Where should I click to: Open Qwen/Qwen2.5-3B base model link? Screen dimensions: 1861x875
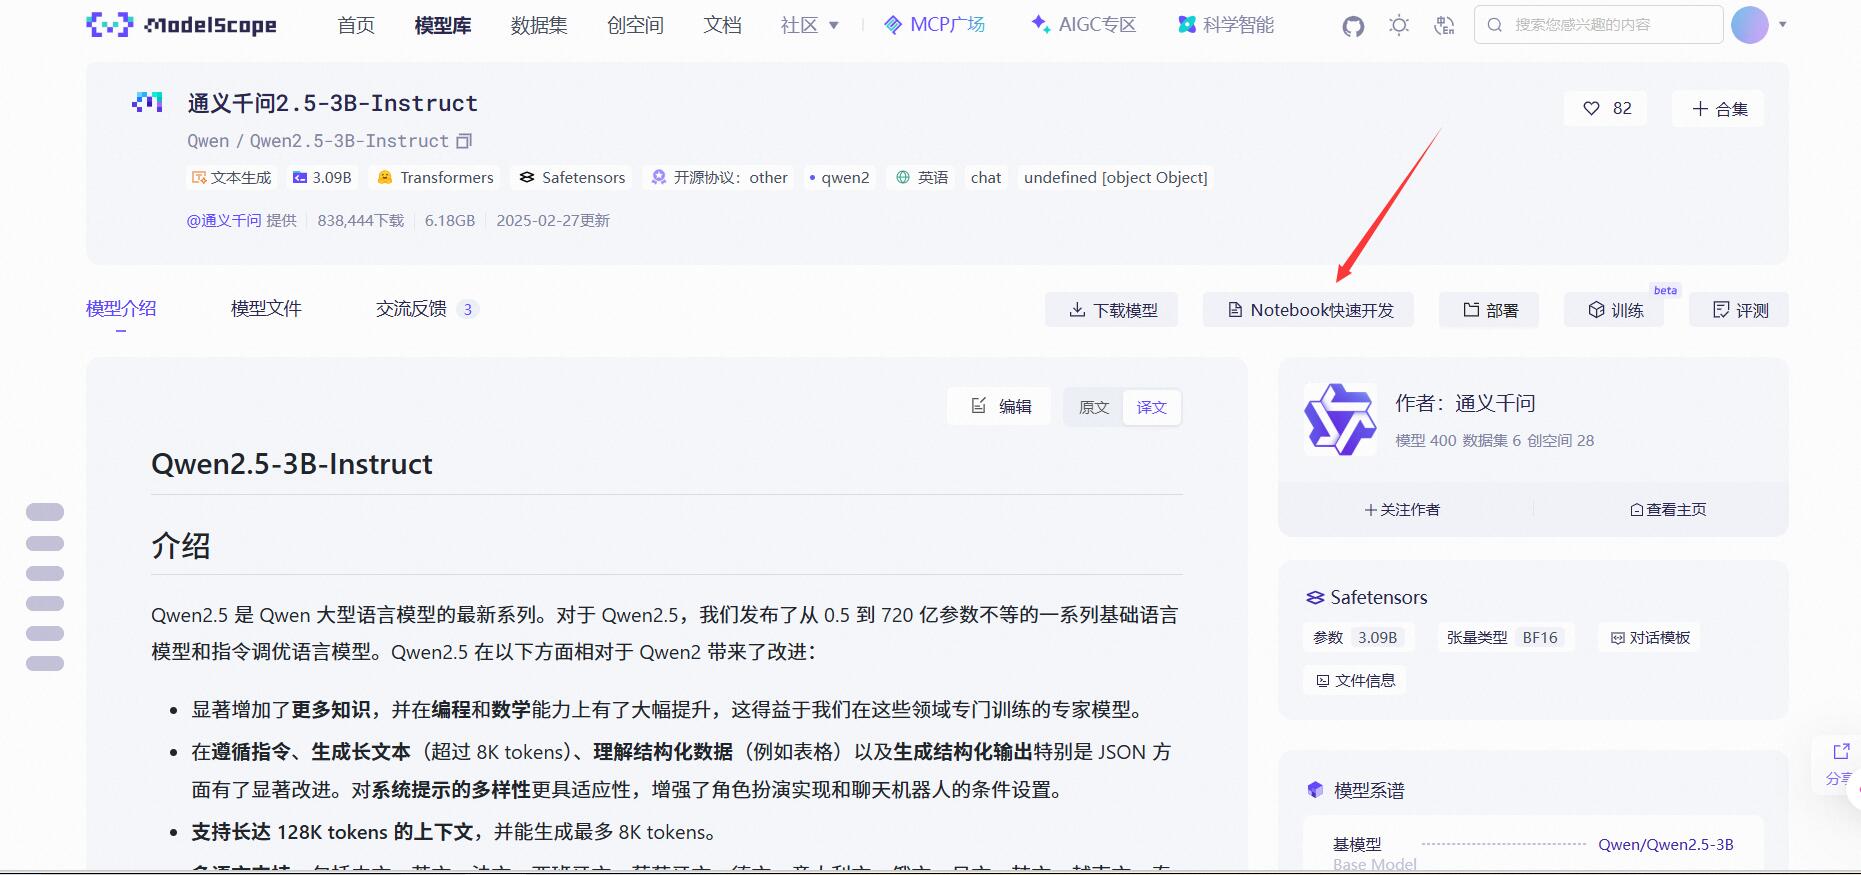(x=1665, y=845)
